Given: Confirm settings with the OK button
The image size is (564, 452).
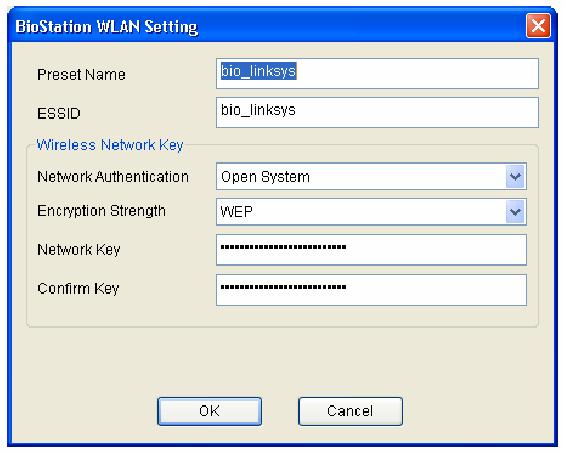Looking at the screenshot, I should click(209, 411).
